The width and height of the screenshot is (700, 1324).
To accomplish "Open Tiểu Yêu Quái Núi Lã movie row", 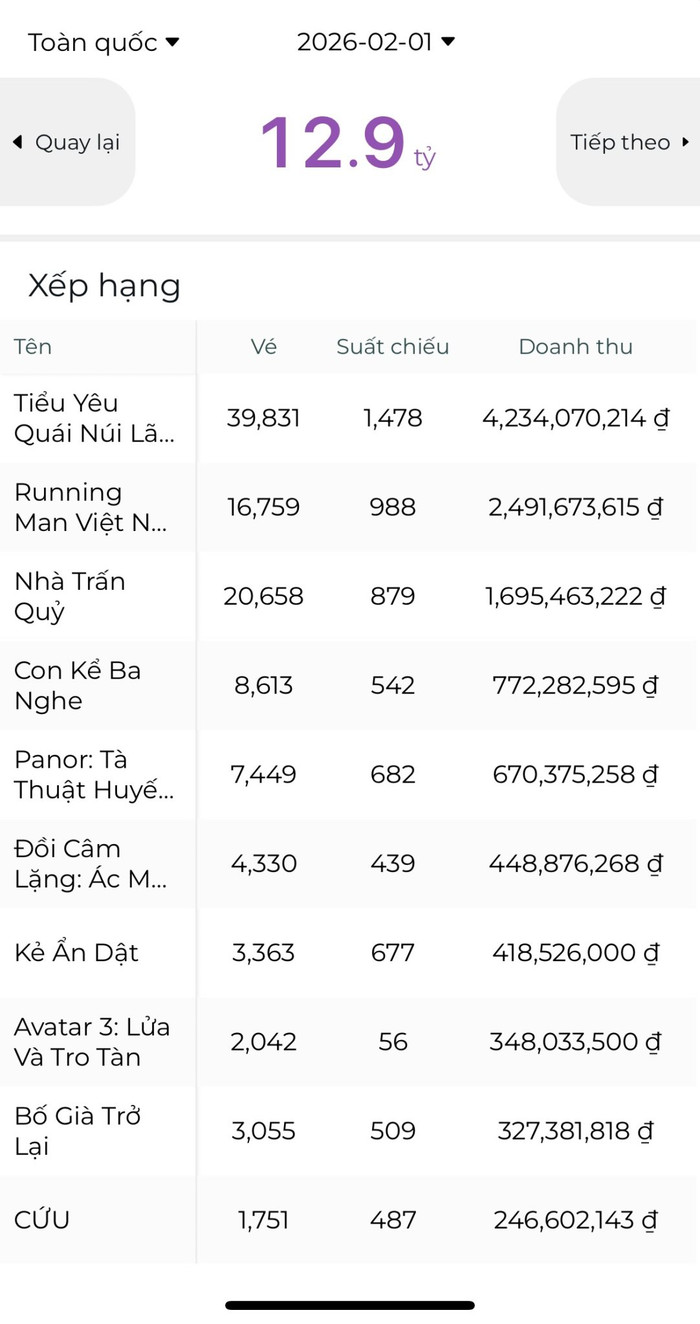I will point(94,418).
